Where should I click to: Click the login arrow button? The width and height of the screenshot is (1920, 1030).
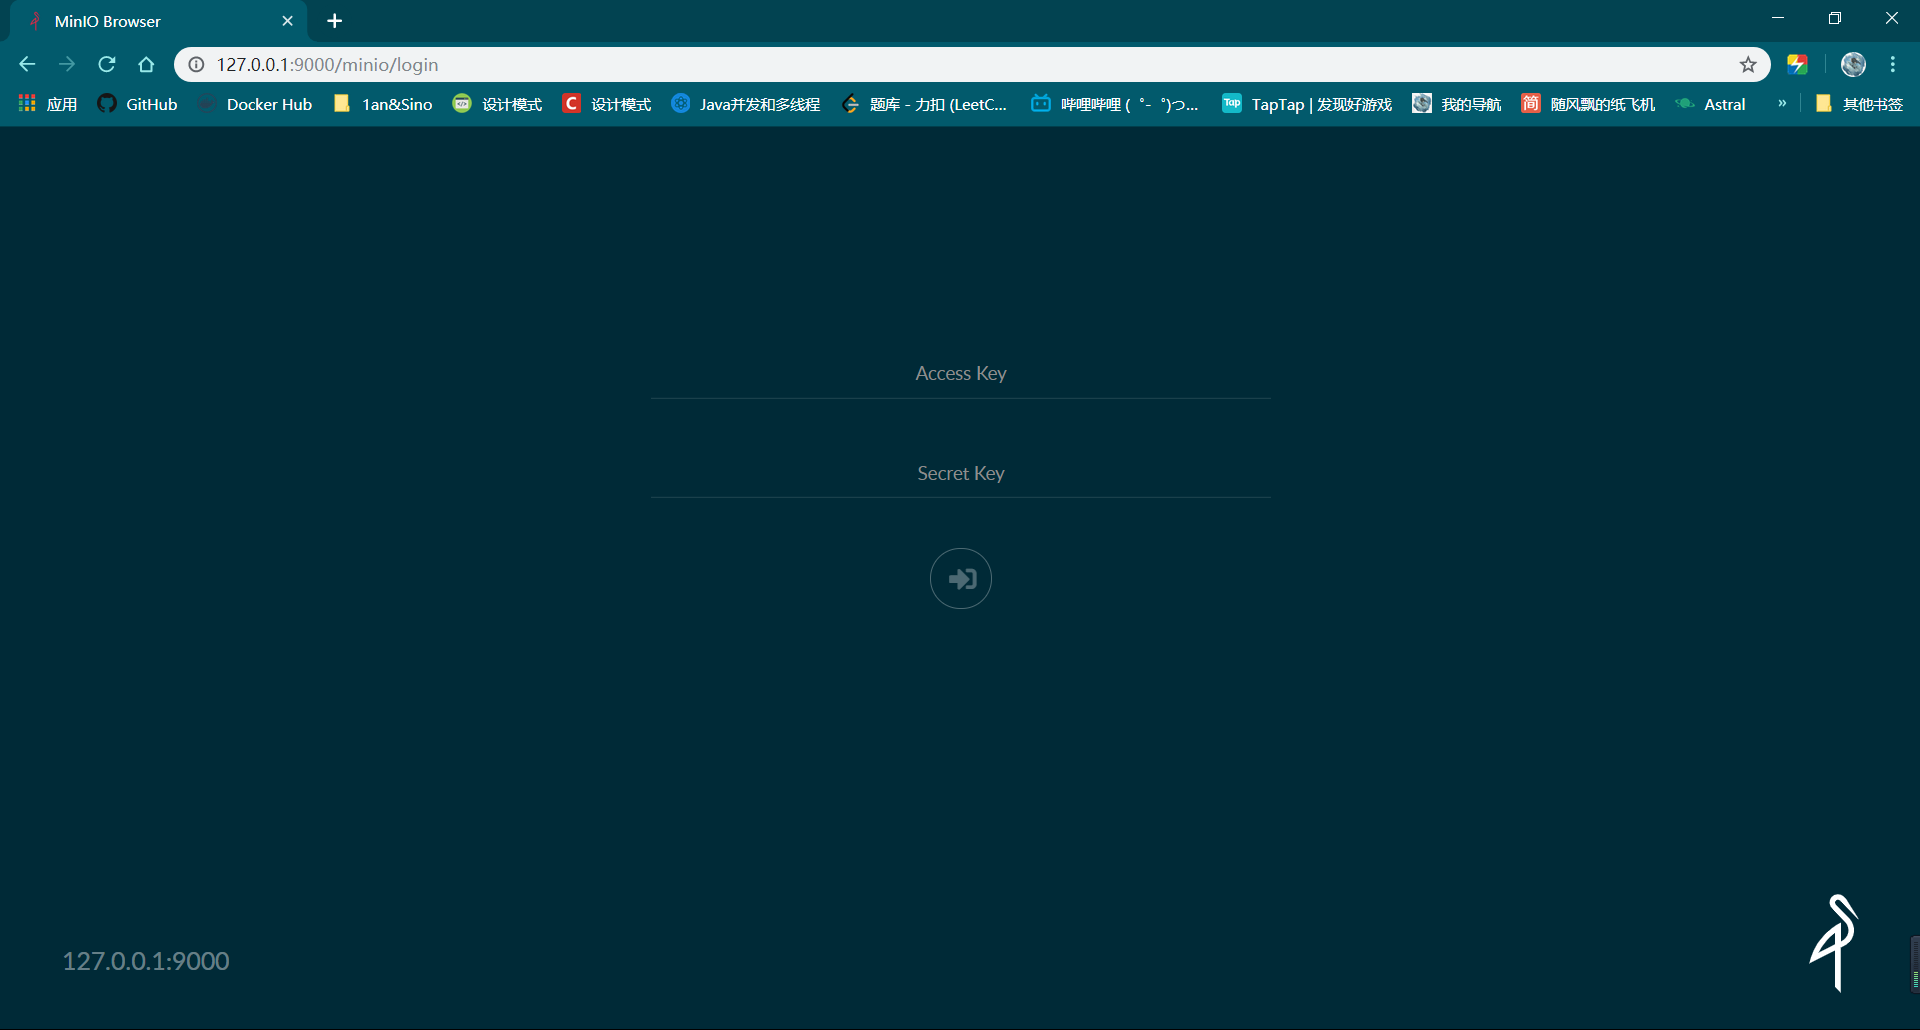click(x=960, y=578)
